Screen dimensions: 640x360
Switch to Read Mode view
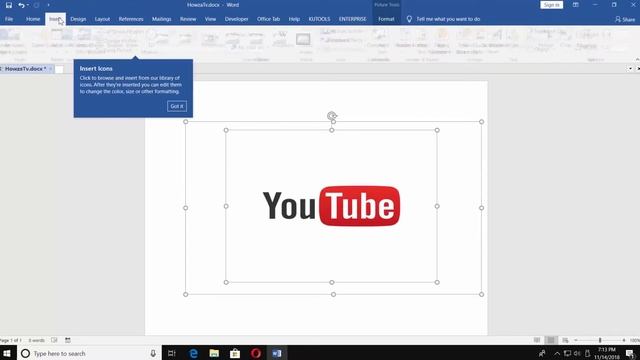[537, 340]
